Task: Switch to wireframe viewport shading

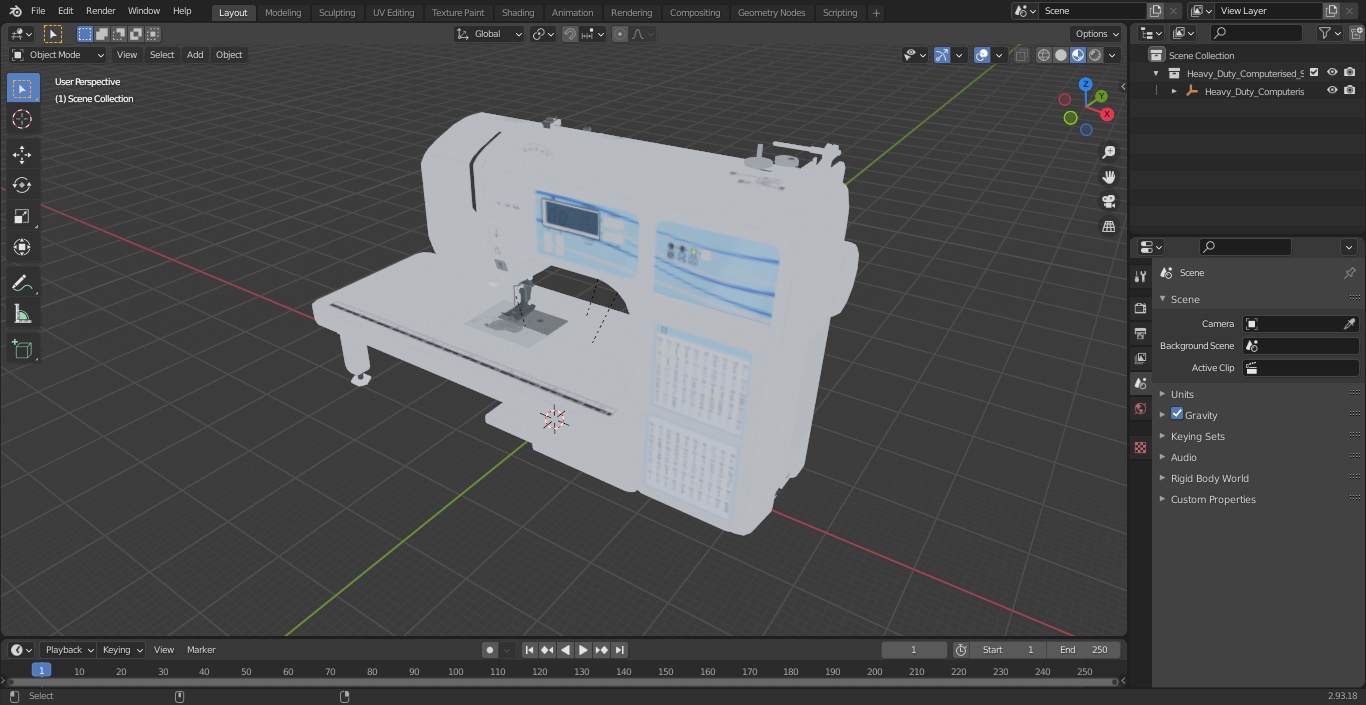Action: 1044,55
